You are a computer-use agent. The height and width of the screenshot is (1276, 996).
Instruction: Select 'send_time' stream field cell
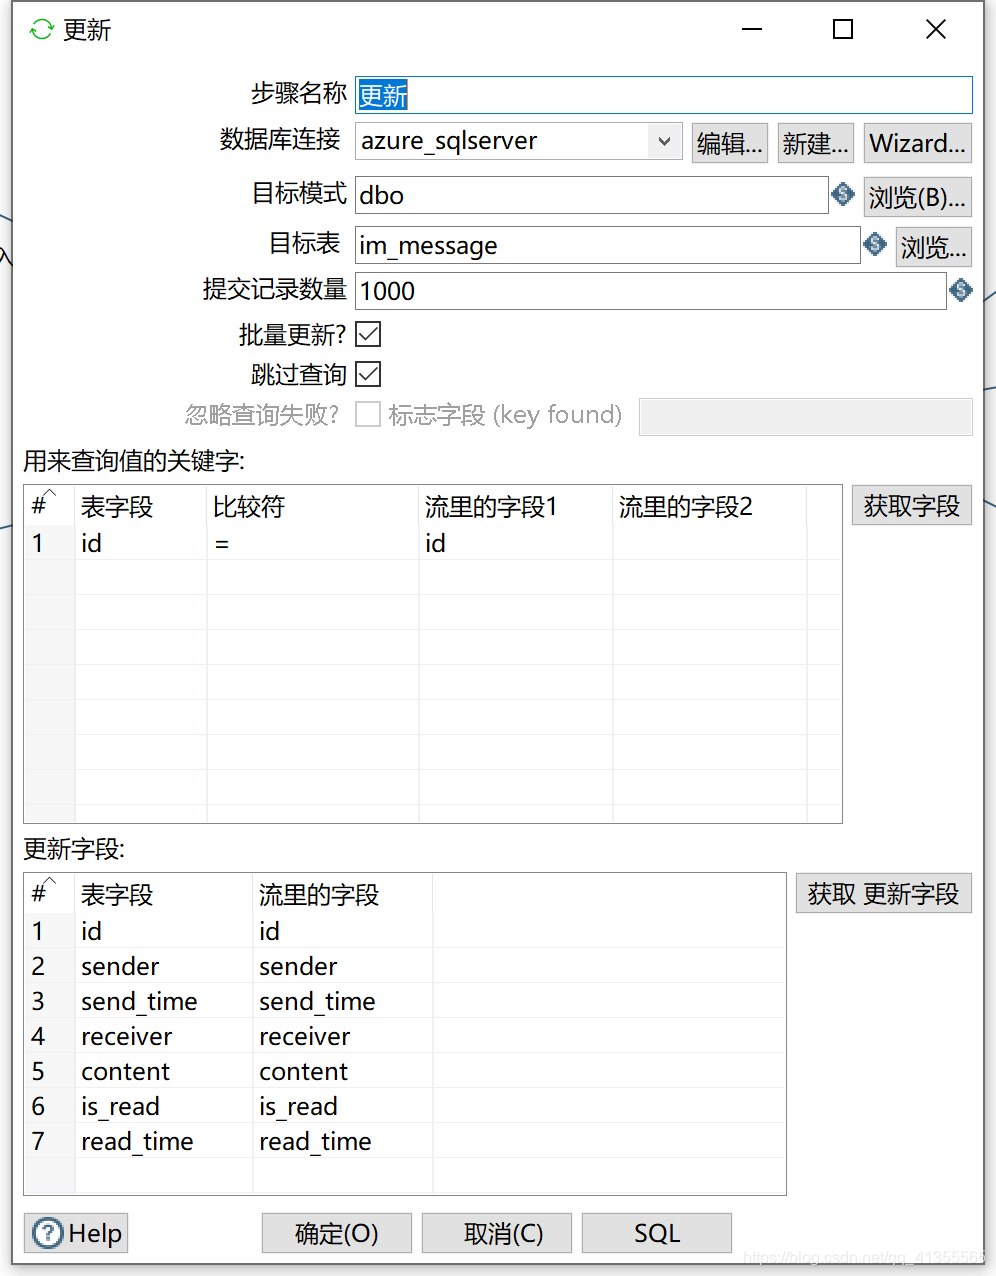pos(343,1001)
